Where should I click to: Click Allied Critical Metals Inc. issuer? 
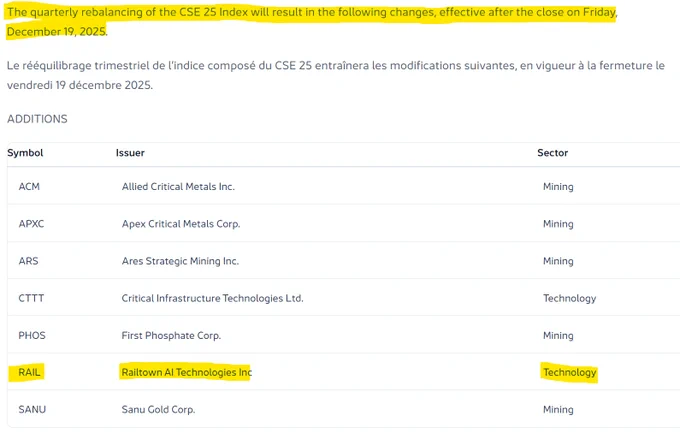(x=178, y=187)
